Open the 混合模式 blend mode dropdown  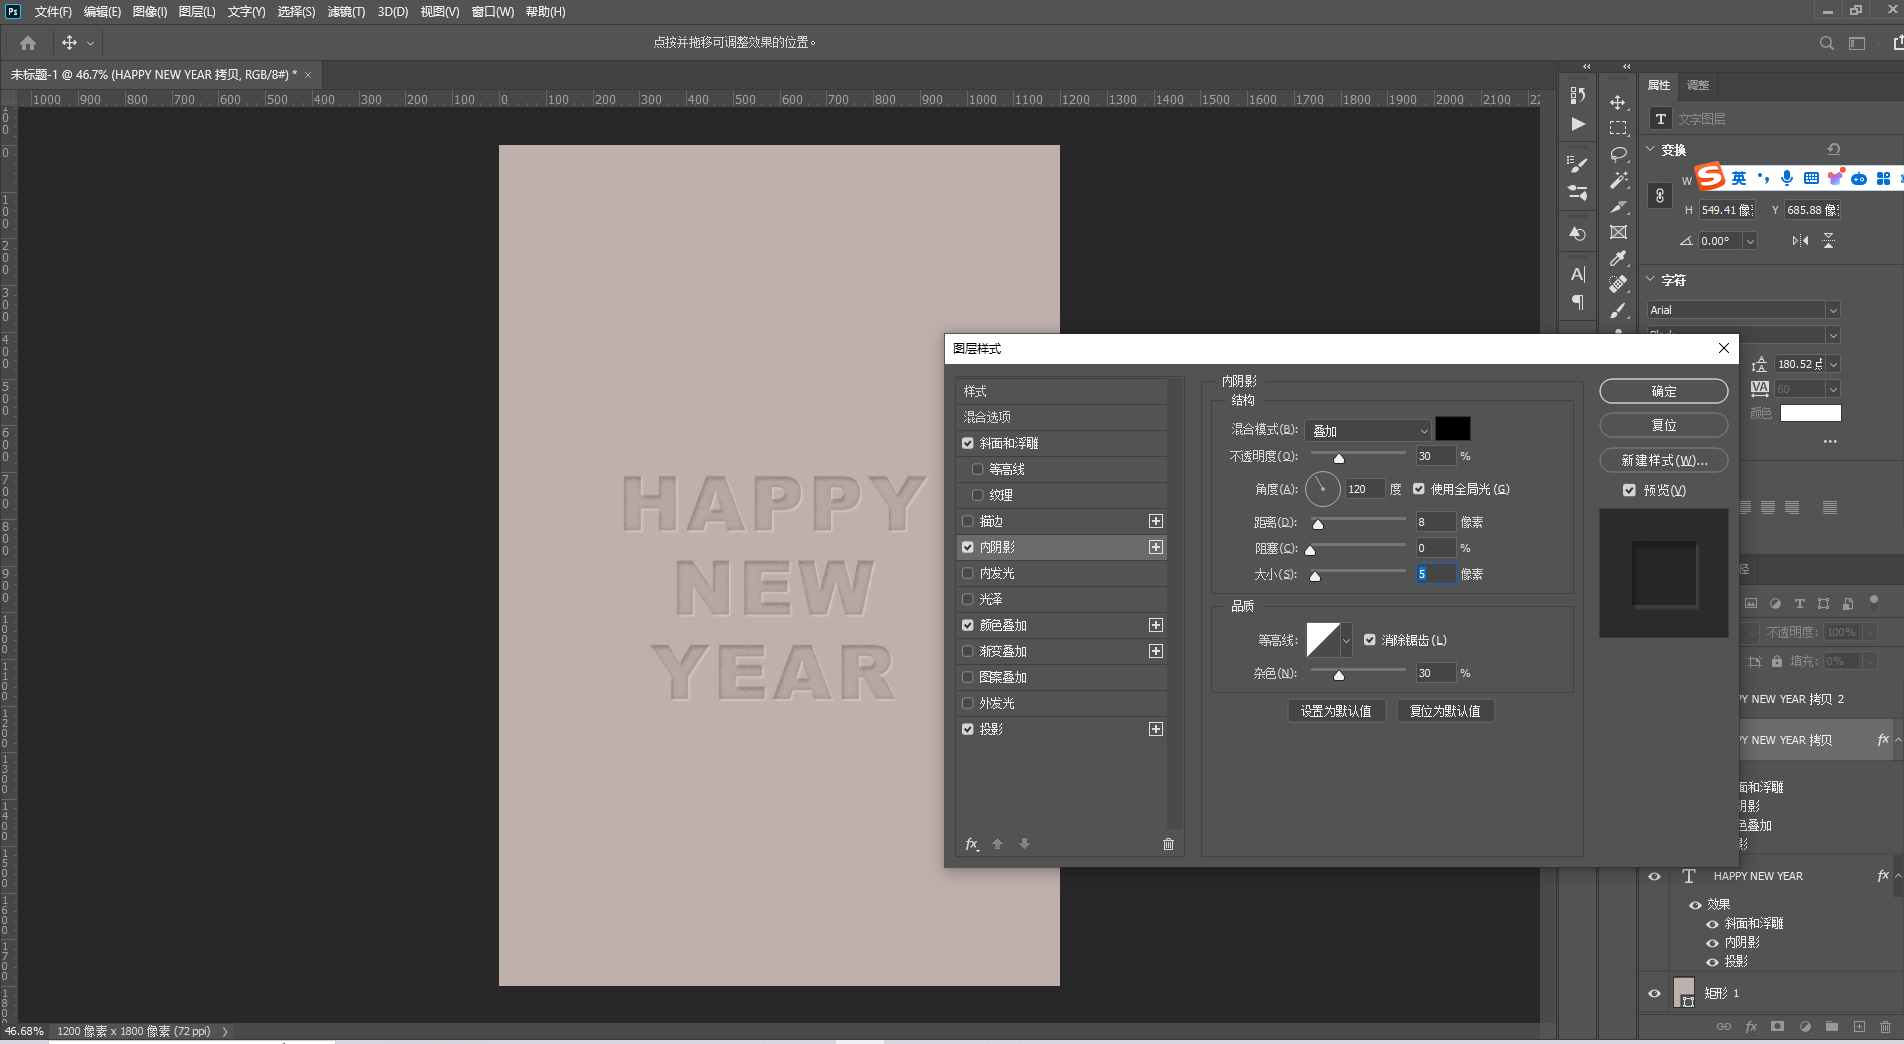coord(1368,430)
